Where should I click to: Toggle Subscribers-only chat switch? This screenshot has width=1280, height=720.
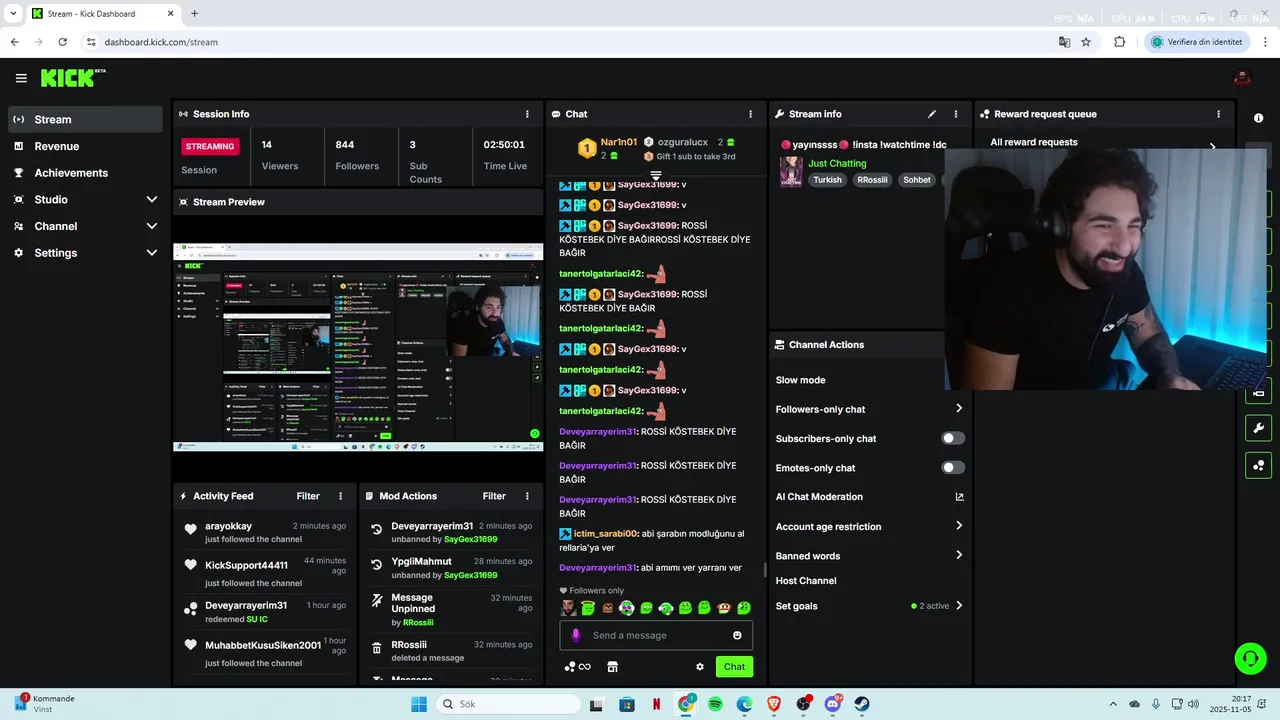(x=953, y=438)
